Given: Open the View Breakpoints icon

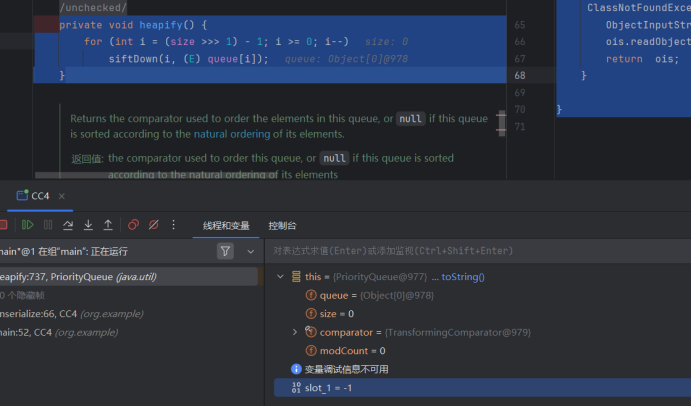Looking at the screenshot, I should click(x=133, y=225).
